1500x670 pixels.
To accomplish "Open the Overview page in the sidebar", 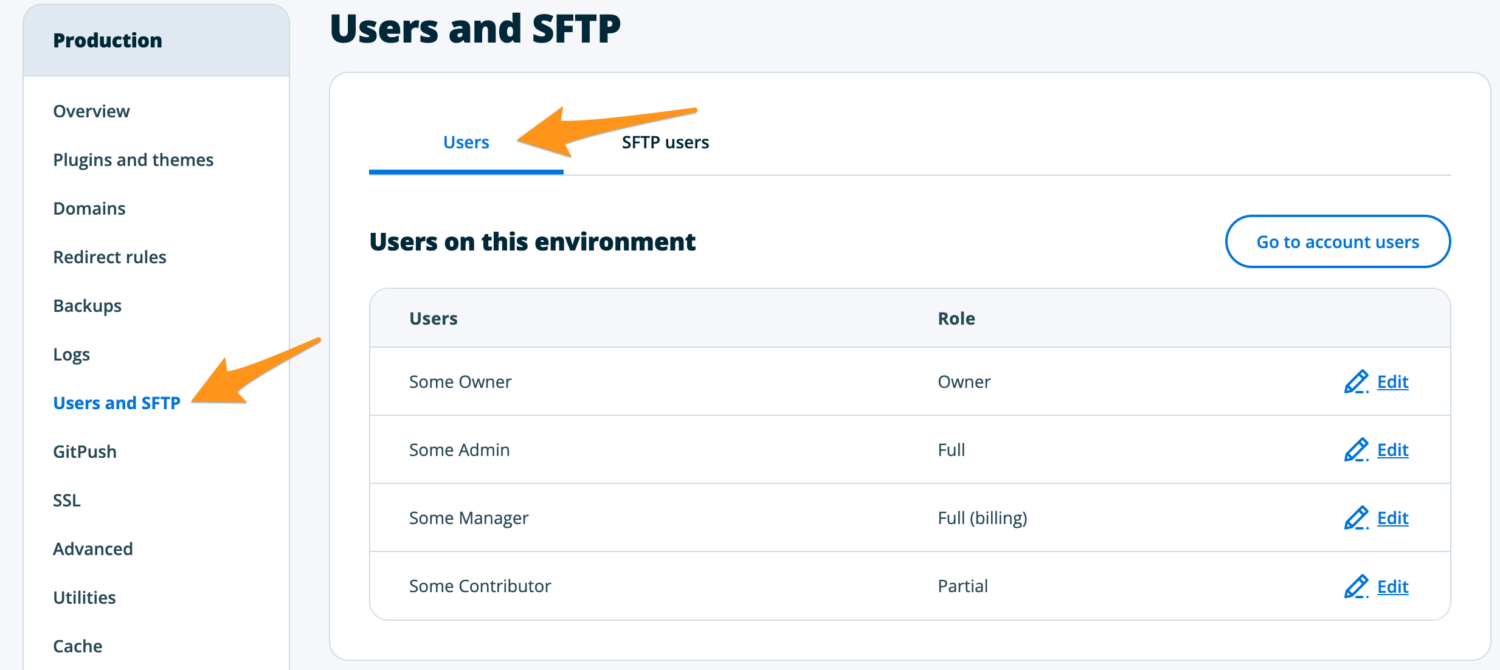I will tap(91, 111).
